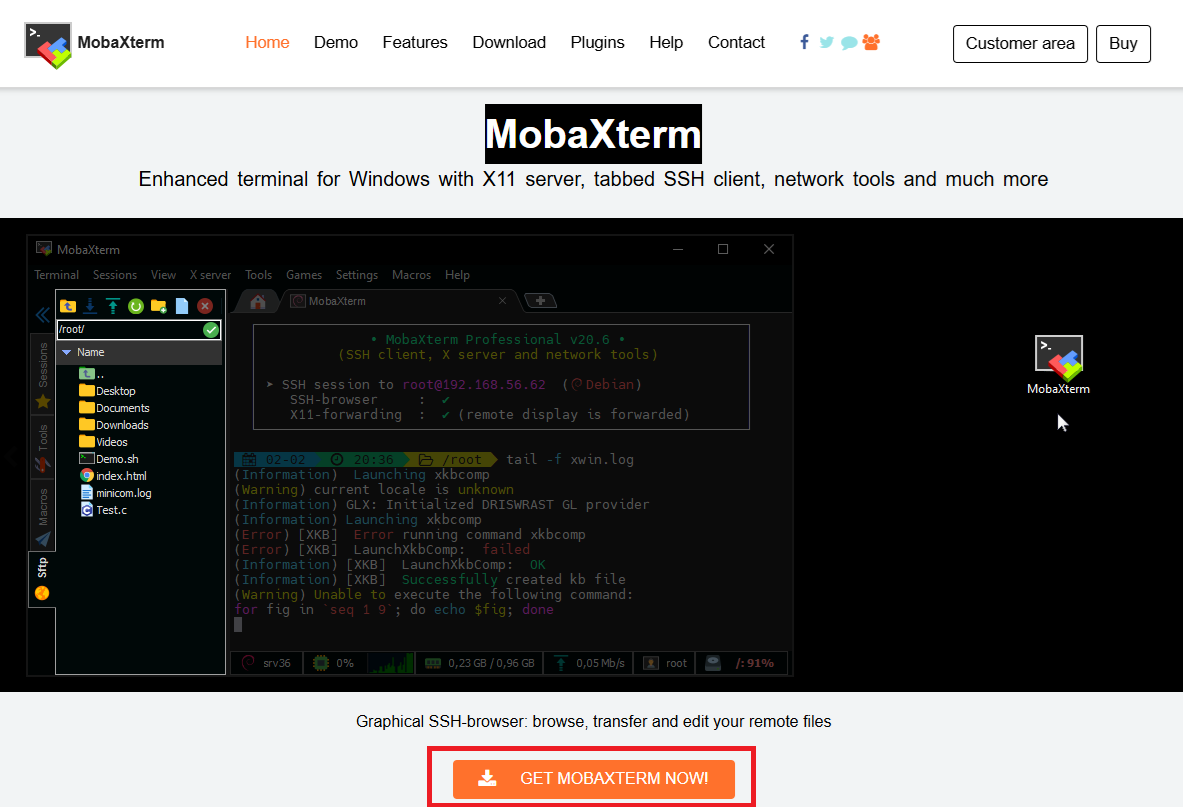Screen dimensions: 1183x807
Task: Click the orange users group icon
Action: coord(871,42)
